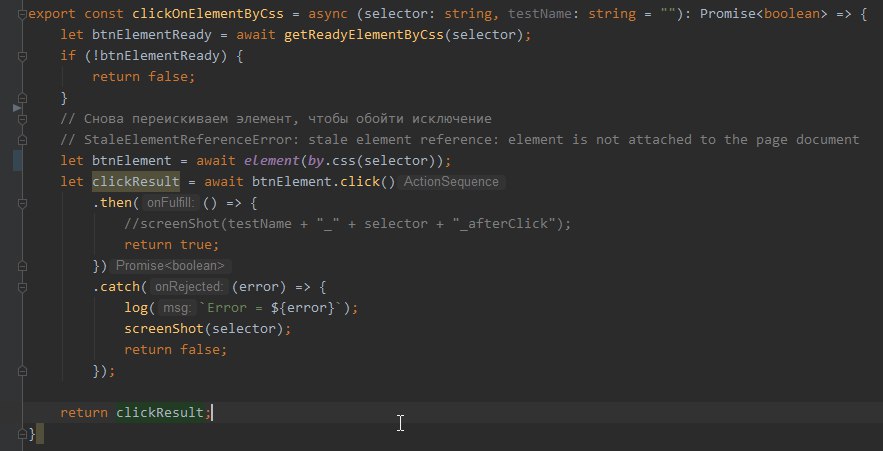
Task: Click return false inside the if block
Action: [x=144, y=77]
